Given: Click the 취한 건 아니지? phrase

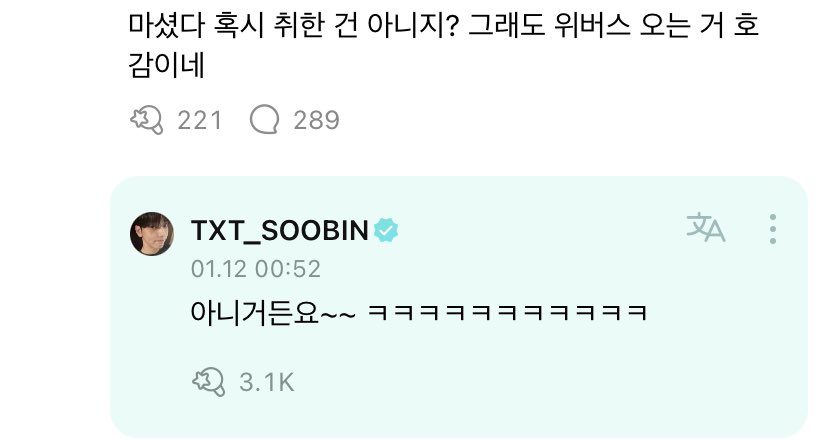Looking at the screenshot, I should click(365, 25).
